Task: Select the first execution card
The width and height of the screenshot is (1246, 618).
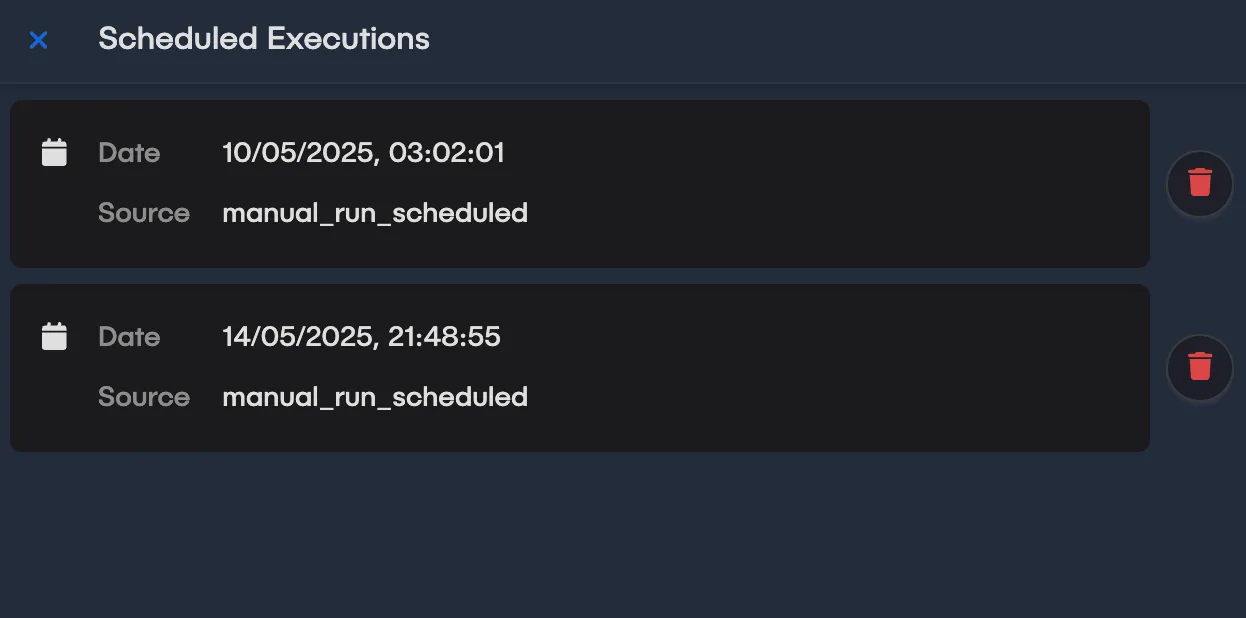Action: point(580,183)
